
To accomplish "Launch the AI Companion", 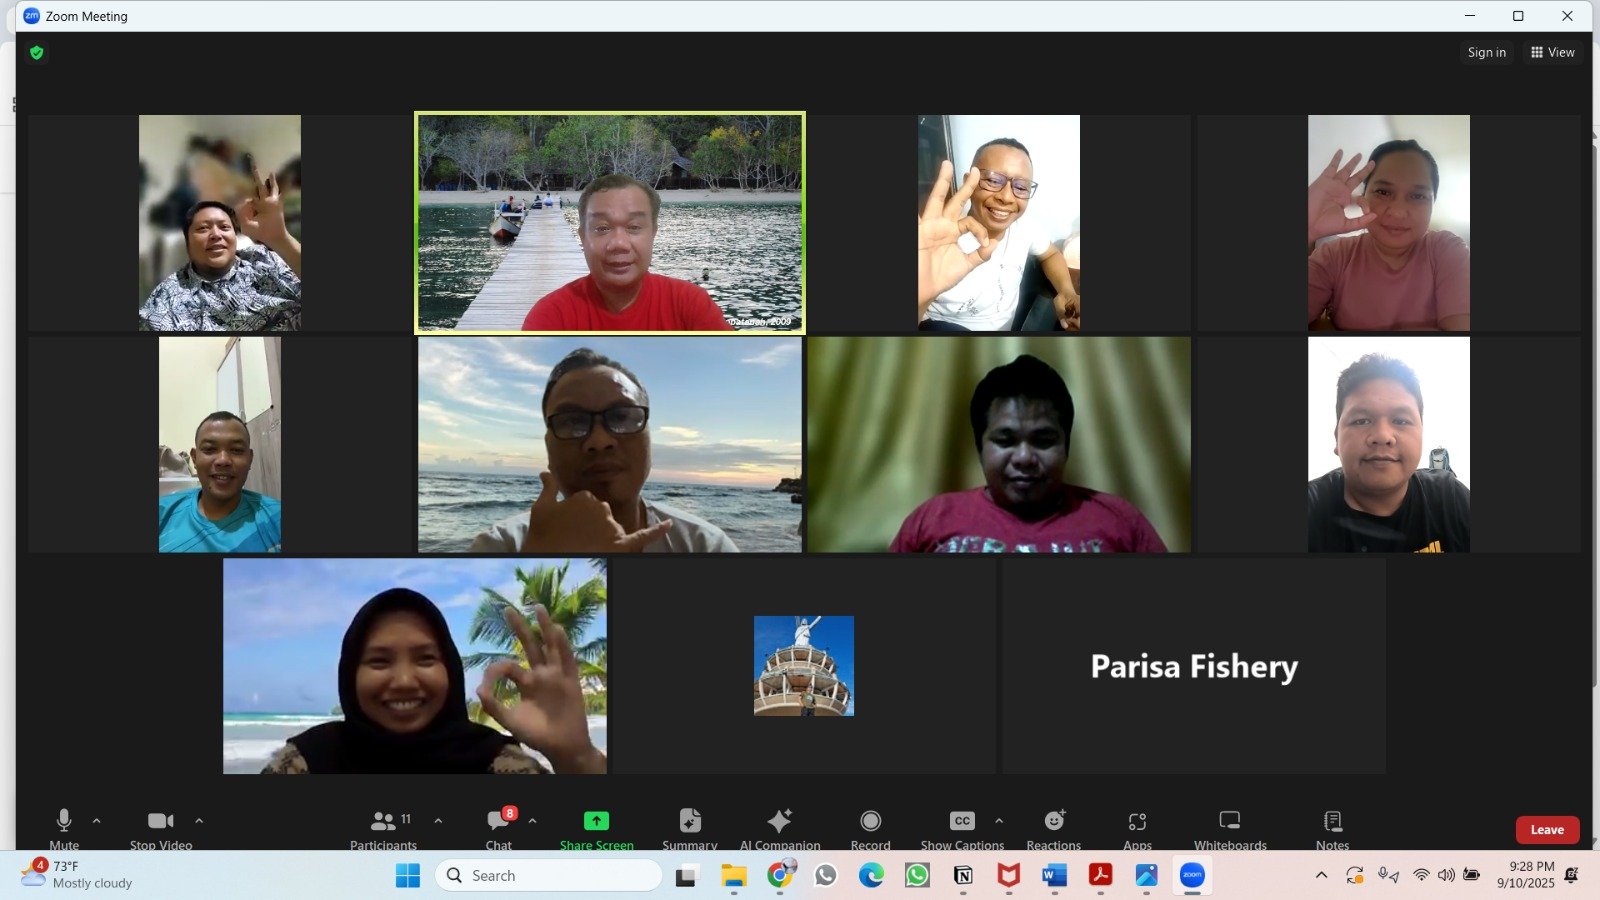I will tap(779, 828).
